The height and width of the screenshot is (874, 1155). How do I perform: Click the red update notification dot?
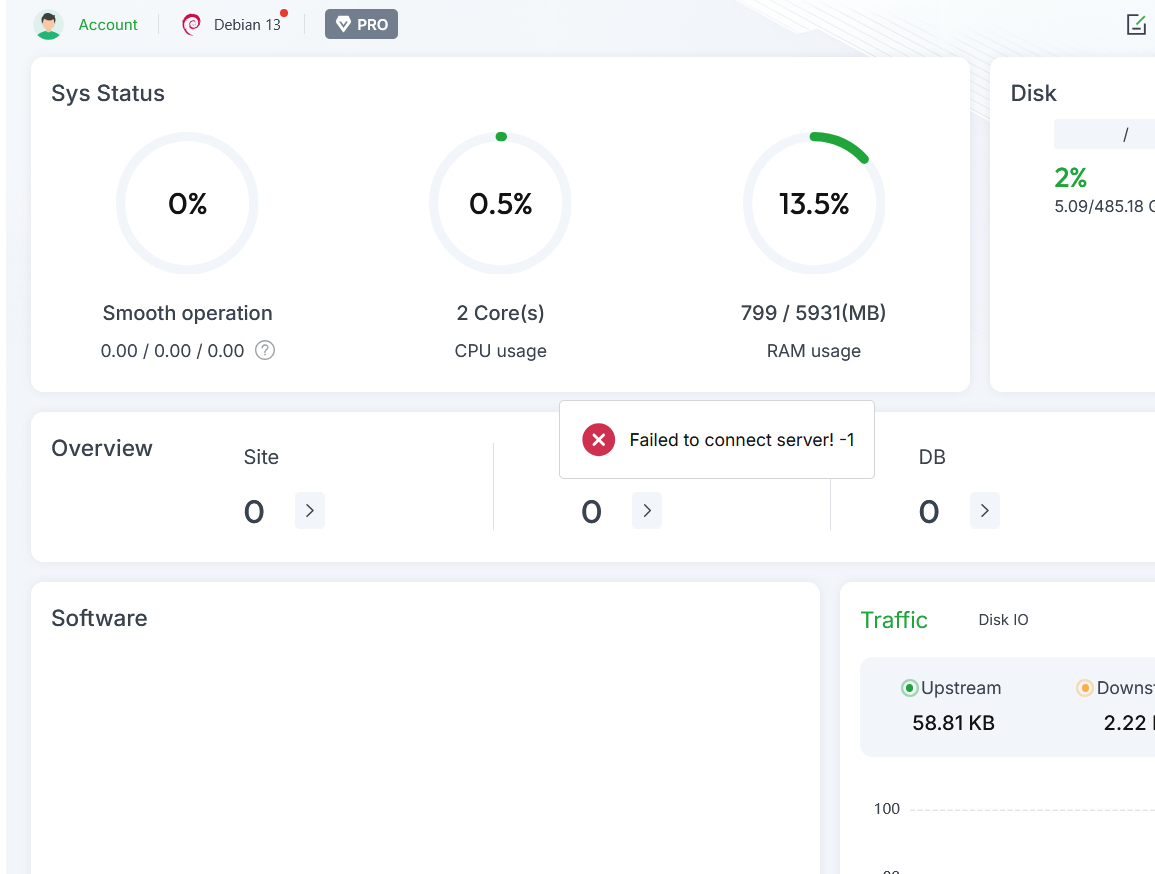coord(284,13)
